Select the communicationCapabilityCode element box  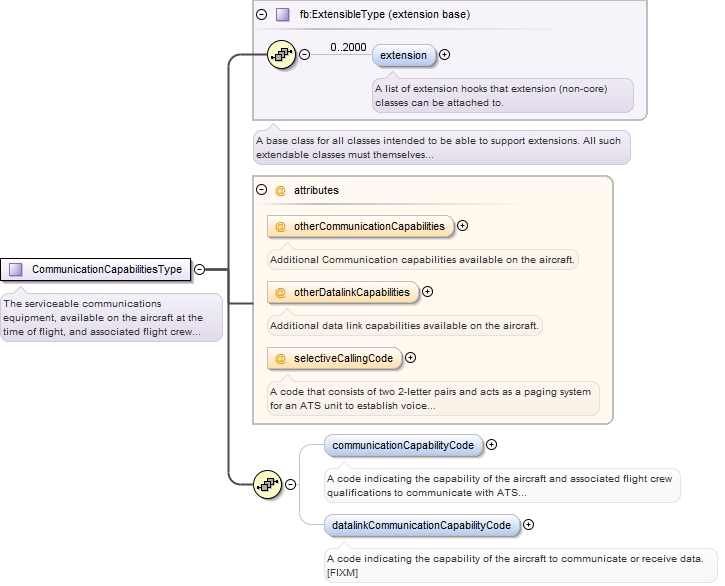point(404,445)
